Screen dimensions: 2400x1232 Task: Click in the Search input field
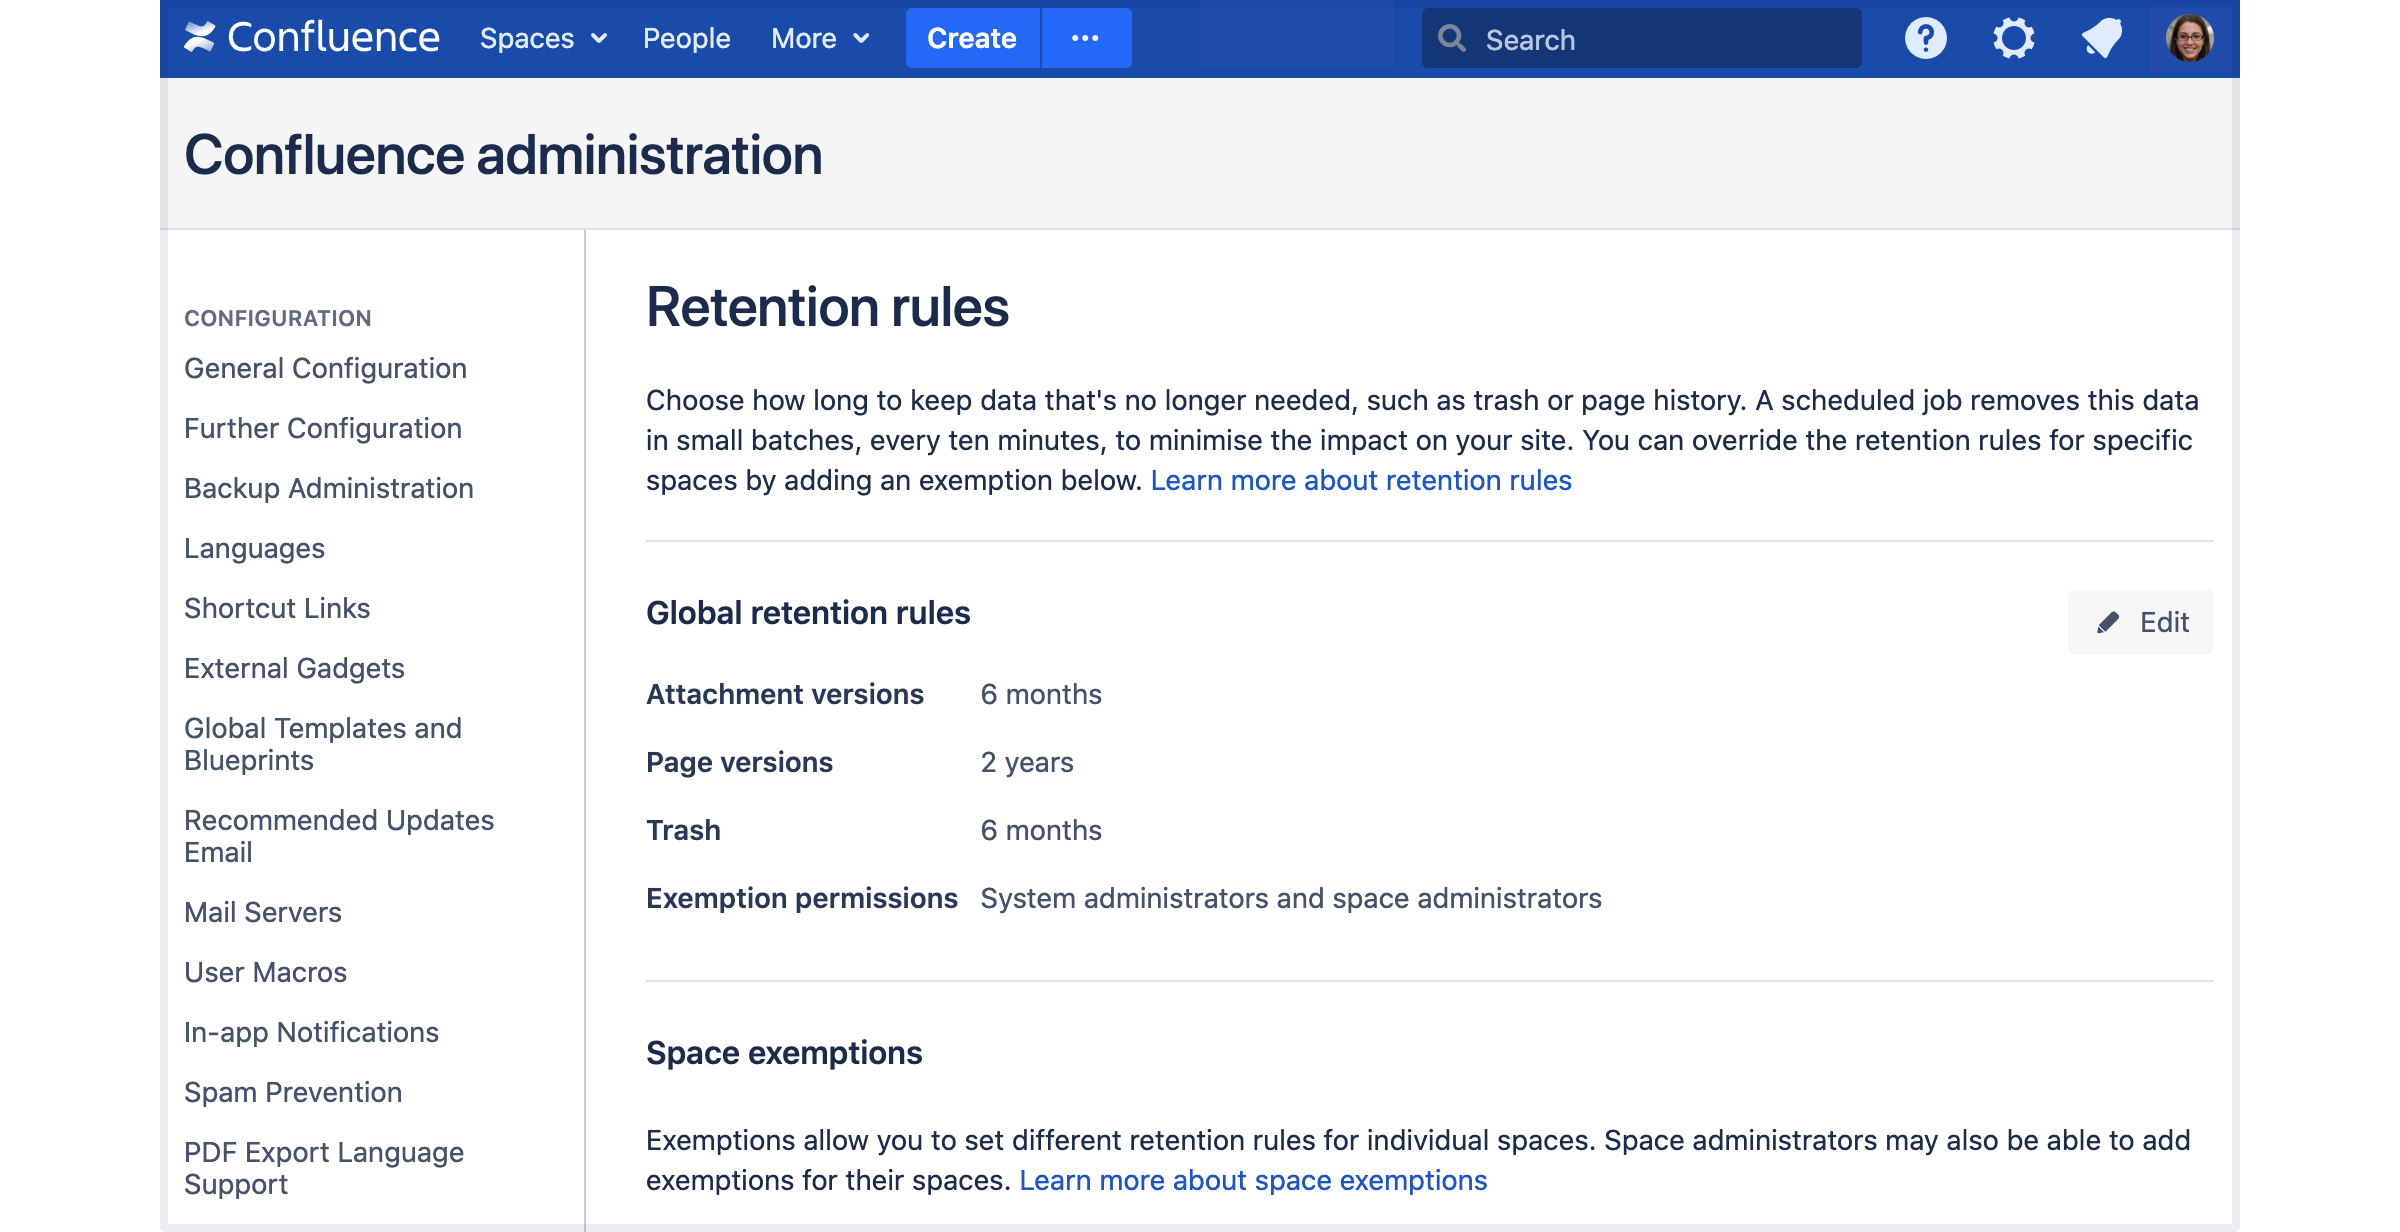click(1660, 39)
